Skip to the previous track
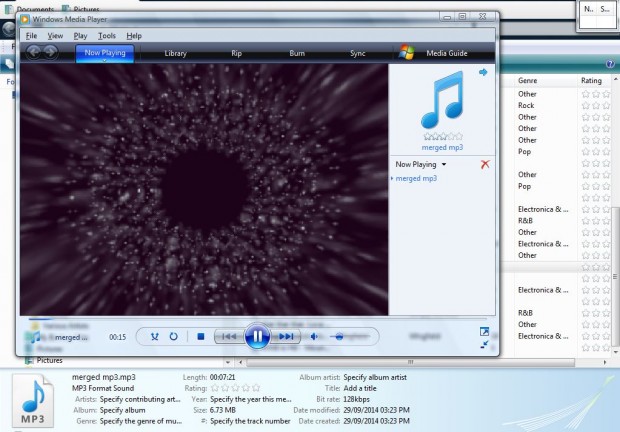 click(x=229, y=336)
